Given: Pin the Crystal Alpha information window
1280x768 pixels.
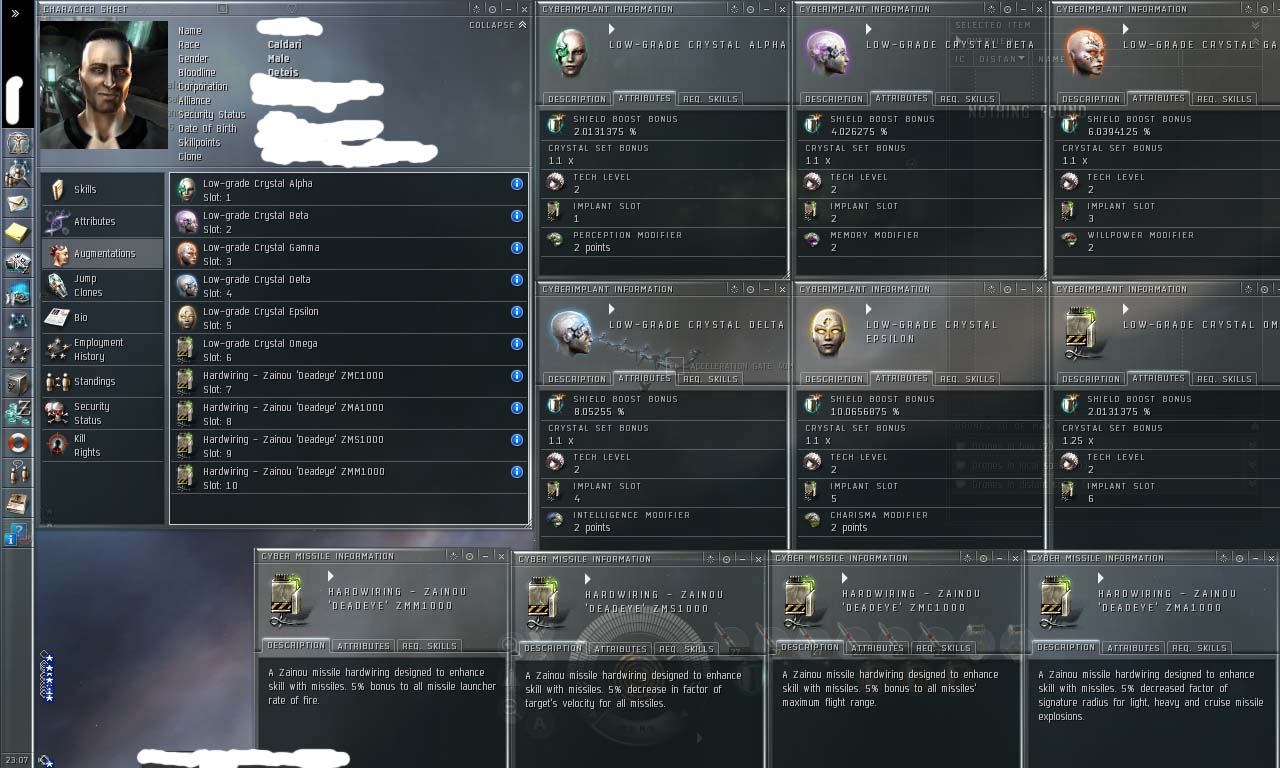Looking at the screenshot, I should pyautogui.click(x=750, y=9).
